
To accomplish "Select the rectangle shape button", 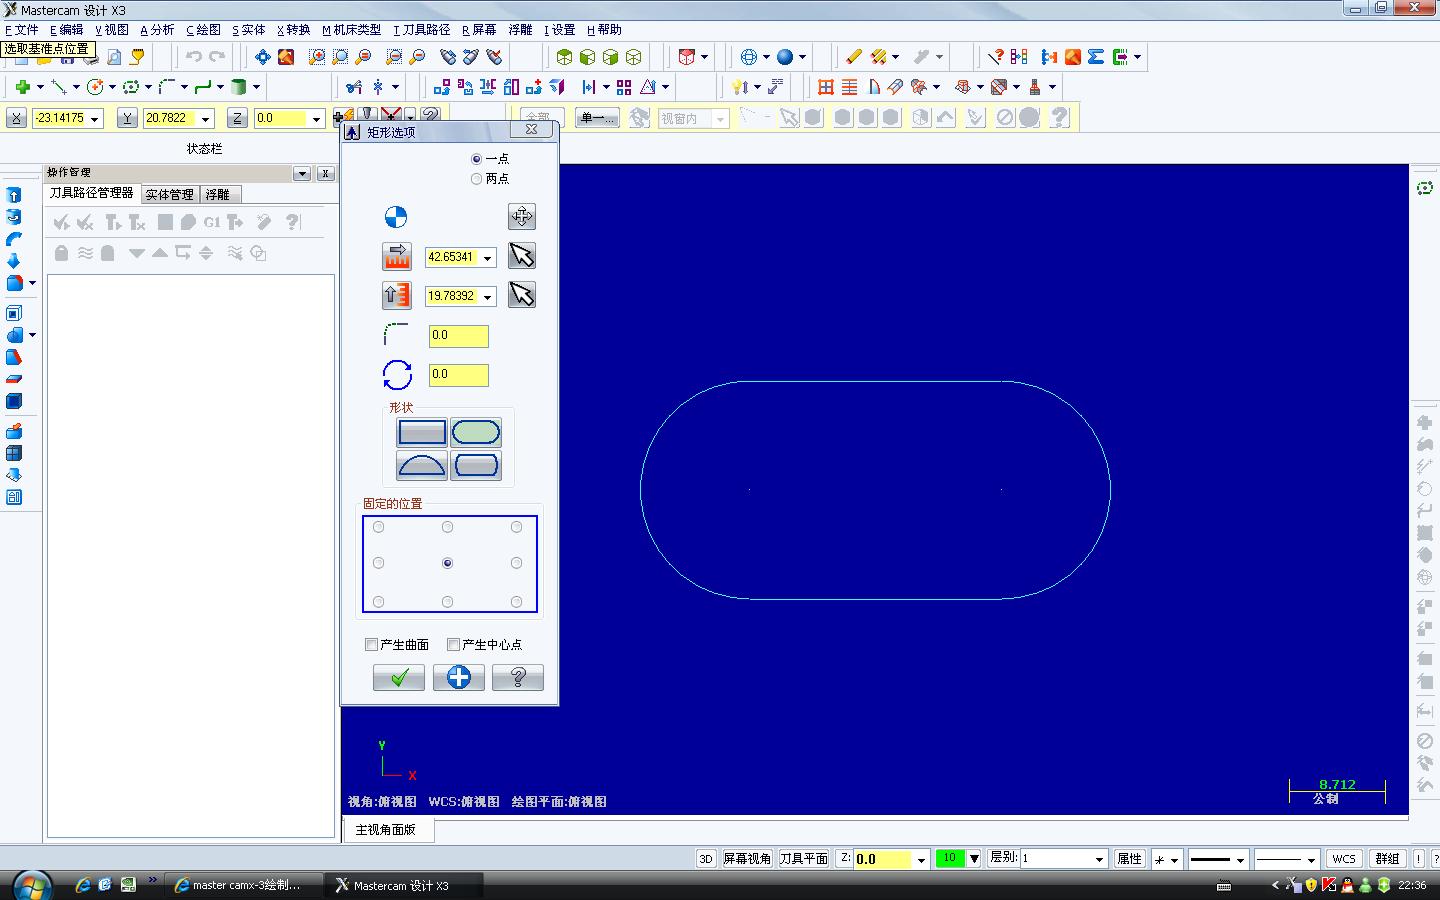I will coord(422,432).
